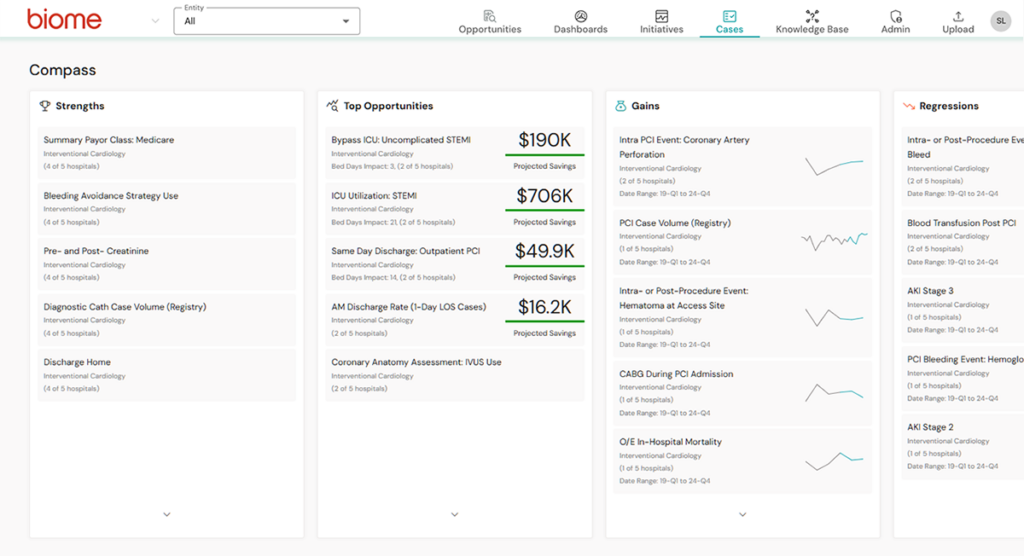Expand the chevron beside the Biome logo

(154, 21)
